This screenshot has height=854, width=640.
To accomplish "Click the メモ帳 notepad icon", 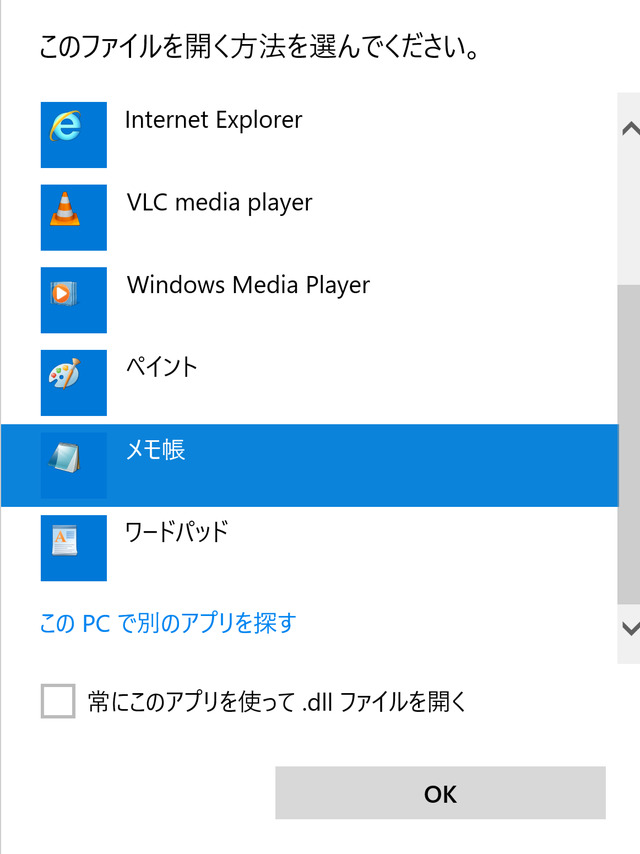I will (x=74, y=466).
